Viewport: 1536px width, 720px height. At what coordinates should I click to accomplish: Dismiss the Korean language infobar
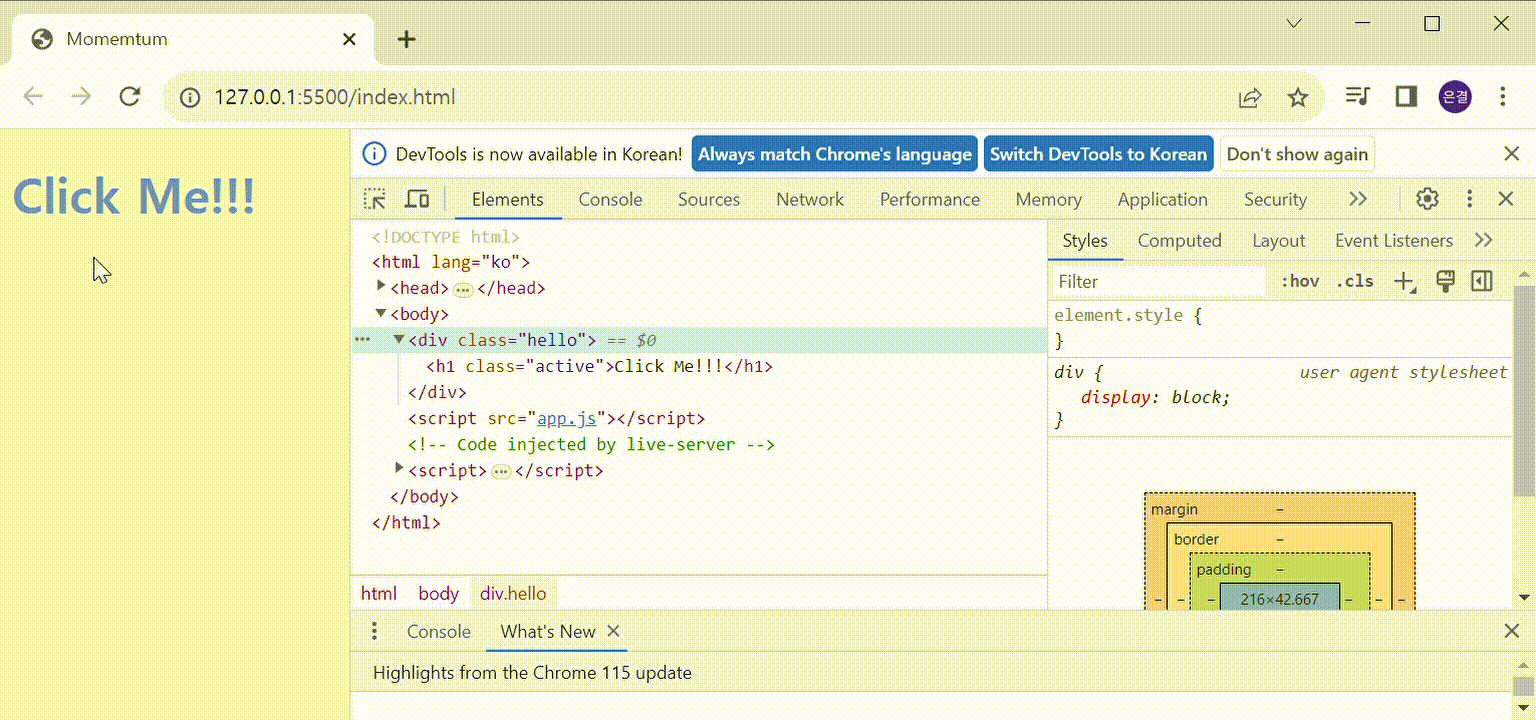pos(1512,154)
